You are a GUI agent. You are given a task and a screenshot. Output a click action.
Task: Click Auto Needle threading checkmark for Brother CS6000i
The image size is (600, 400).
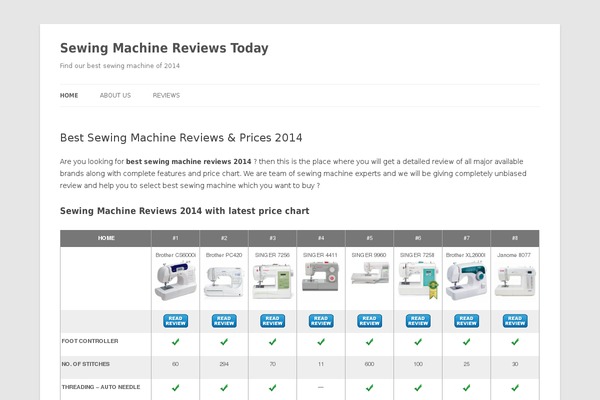coord(176,388)
